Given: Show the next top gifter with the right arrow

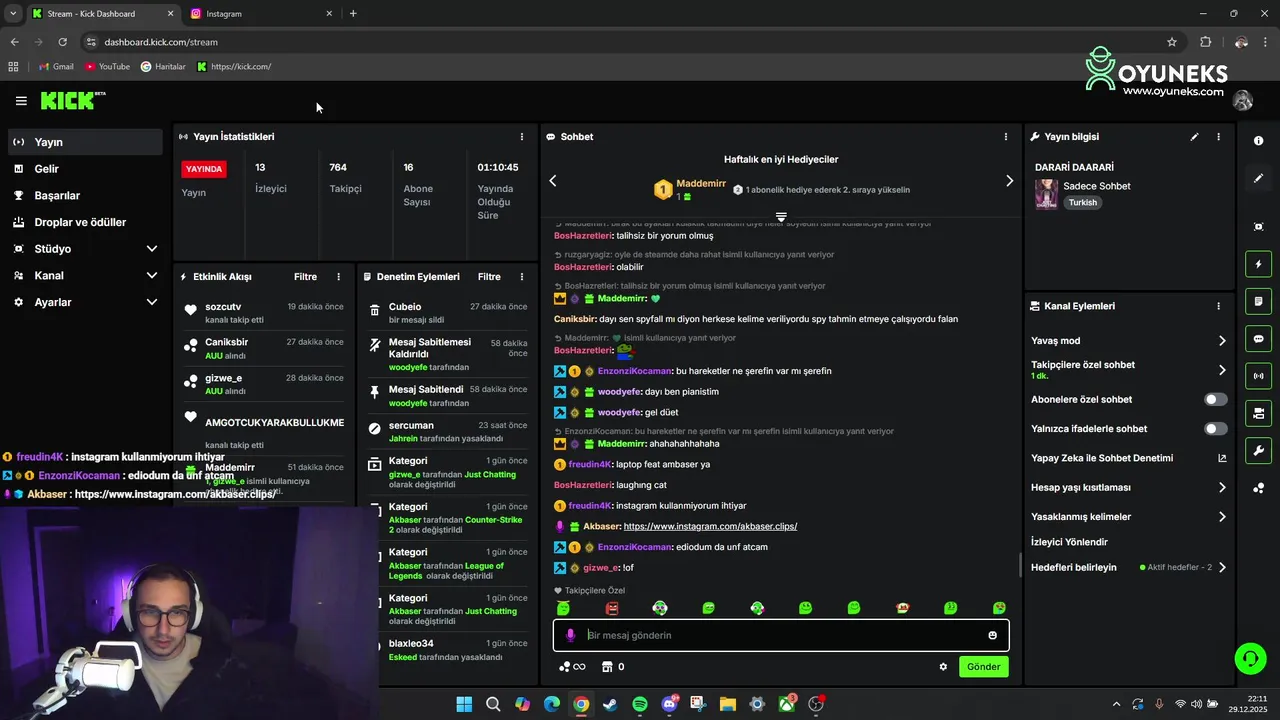Looking at the screenshot, I should click(x=1009, y=181).
